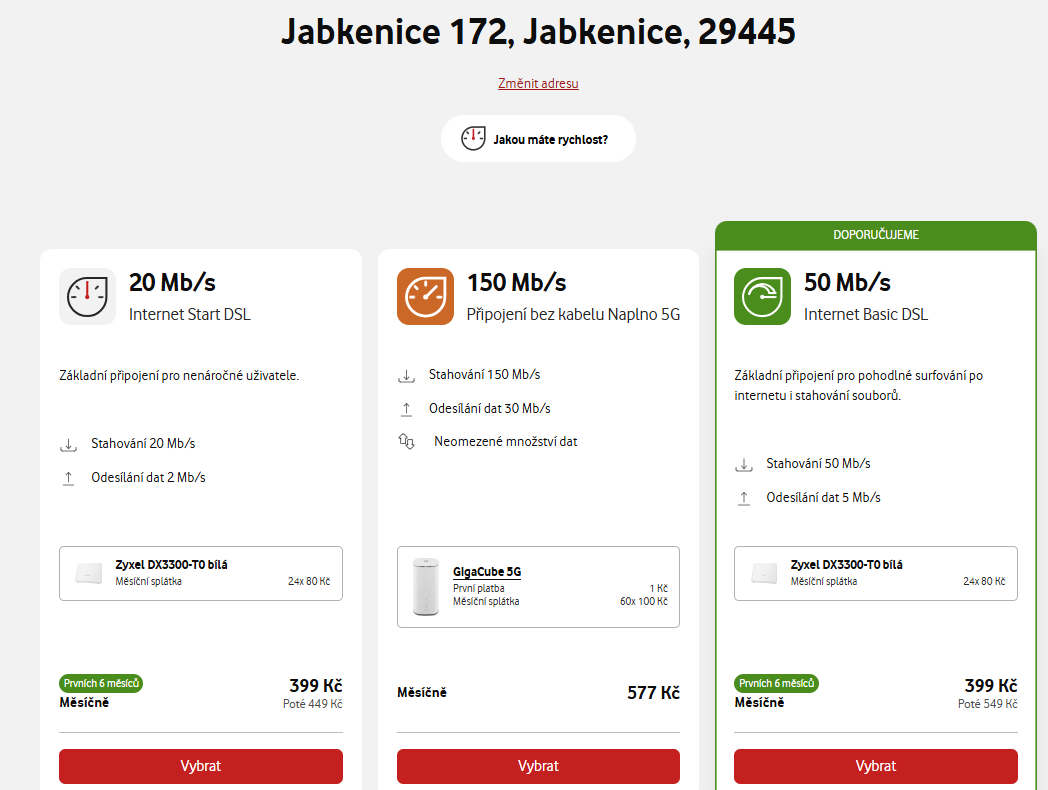
Task: Click Zyxel router thumbnail in Internet Basic DSL card
Action: click(x=763, y=573)
